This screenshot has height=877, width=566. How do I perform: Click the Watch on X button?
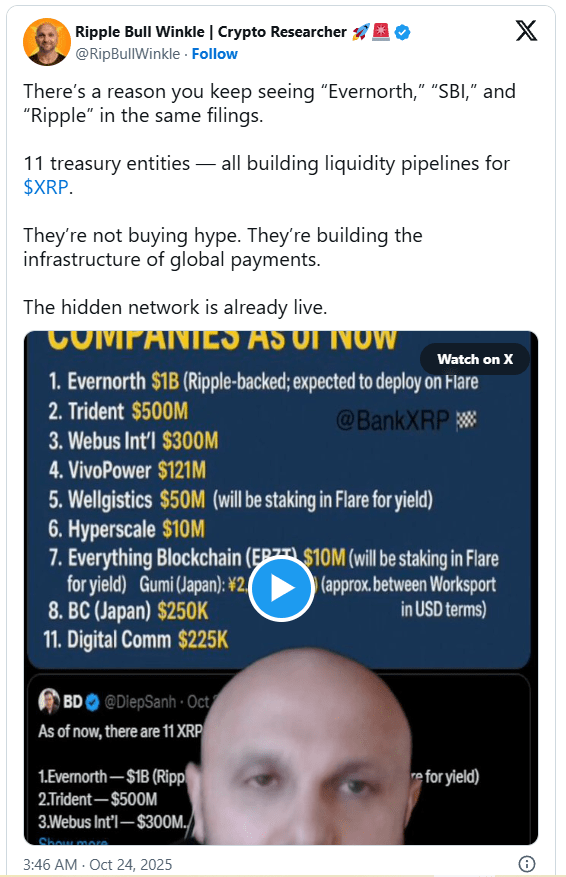click(x=475, y=359)
